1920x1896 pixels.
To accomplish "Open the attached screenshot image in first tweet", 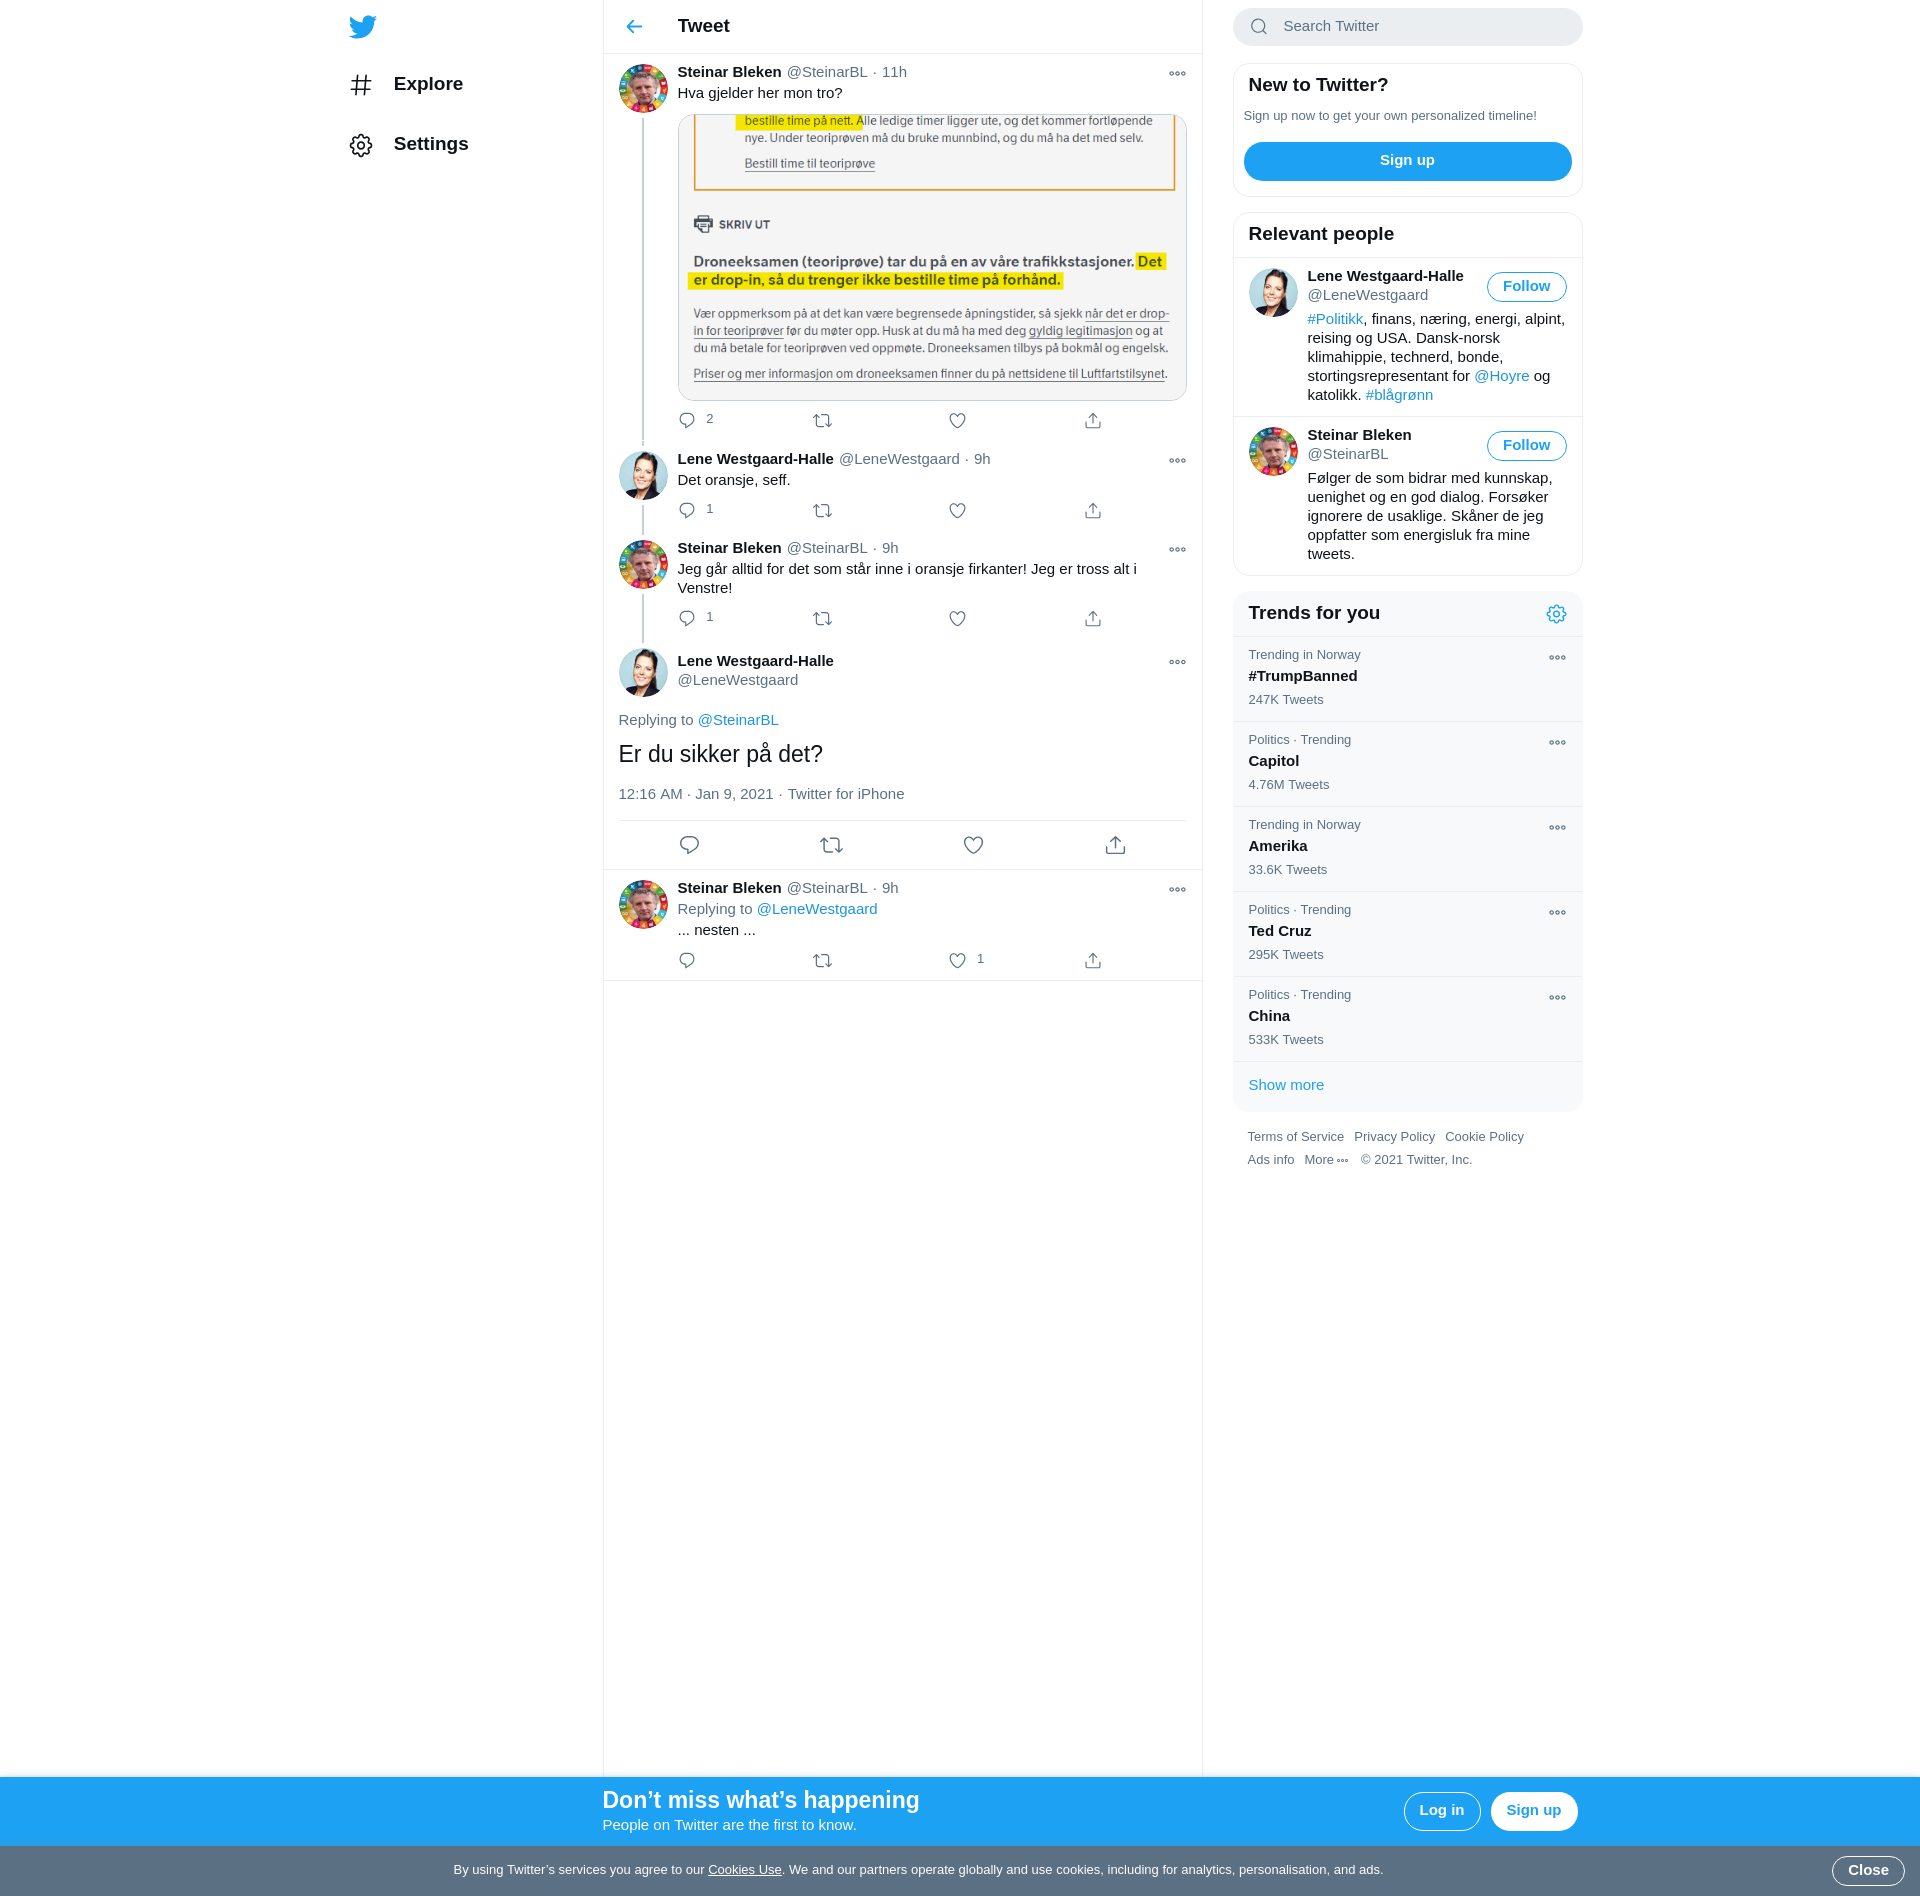I will [x=932, y=258].
